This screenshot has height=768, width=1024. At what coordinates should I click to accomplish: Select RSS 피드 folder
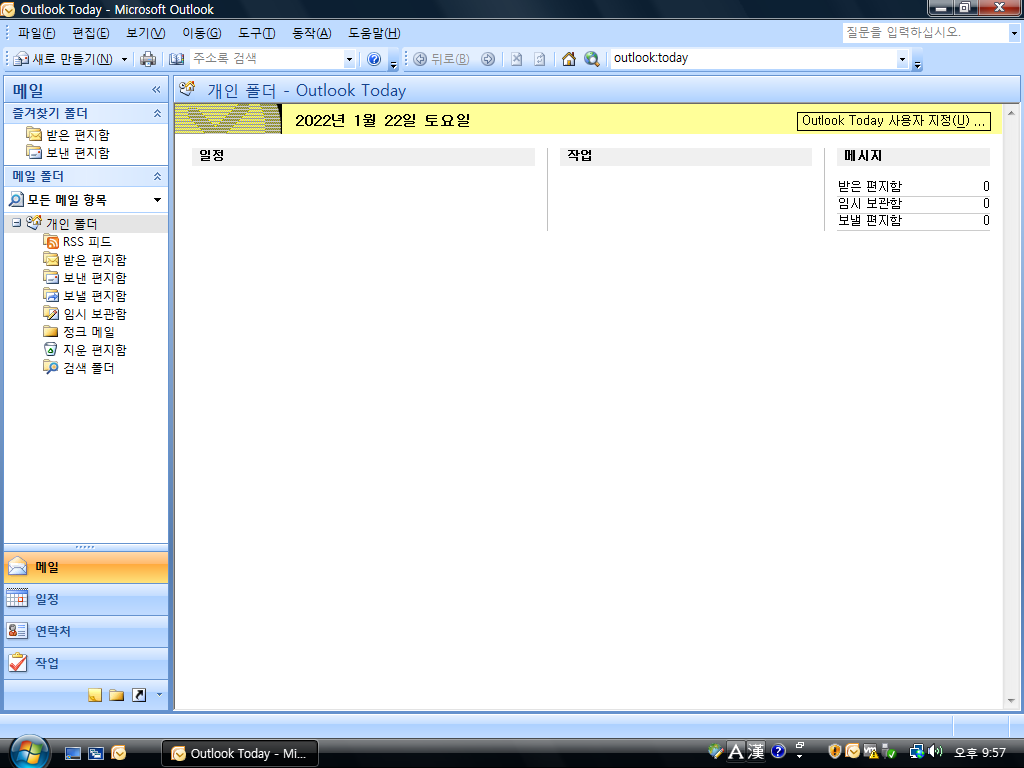(87, 242)
